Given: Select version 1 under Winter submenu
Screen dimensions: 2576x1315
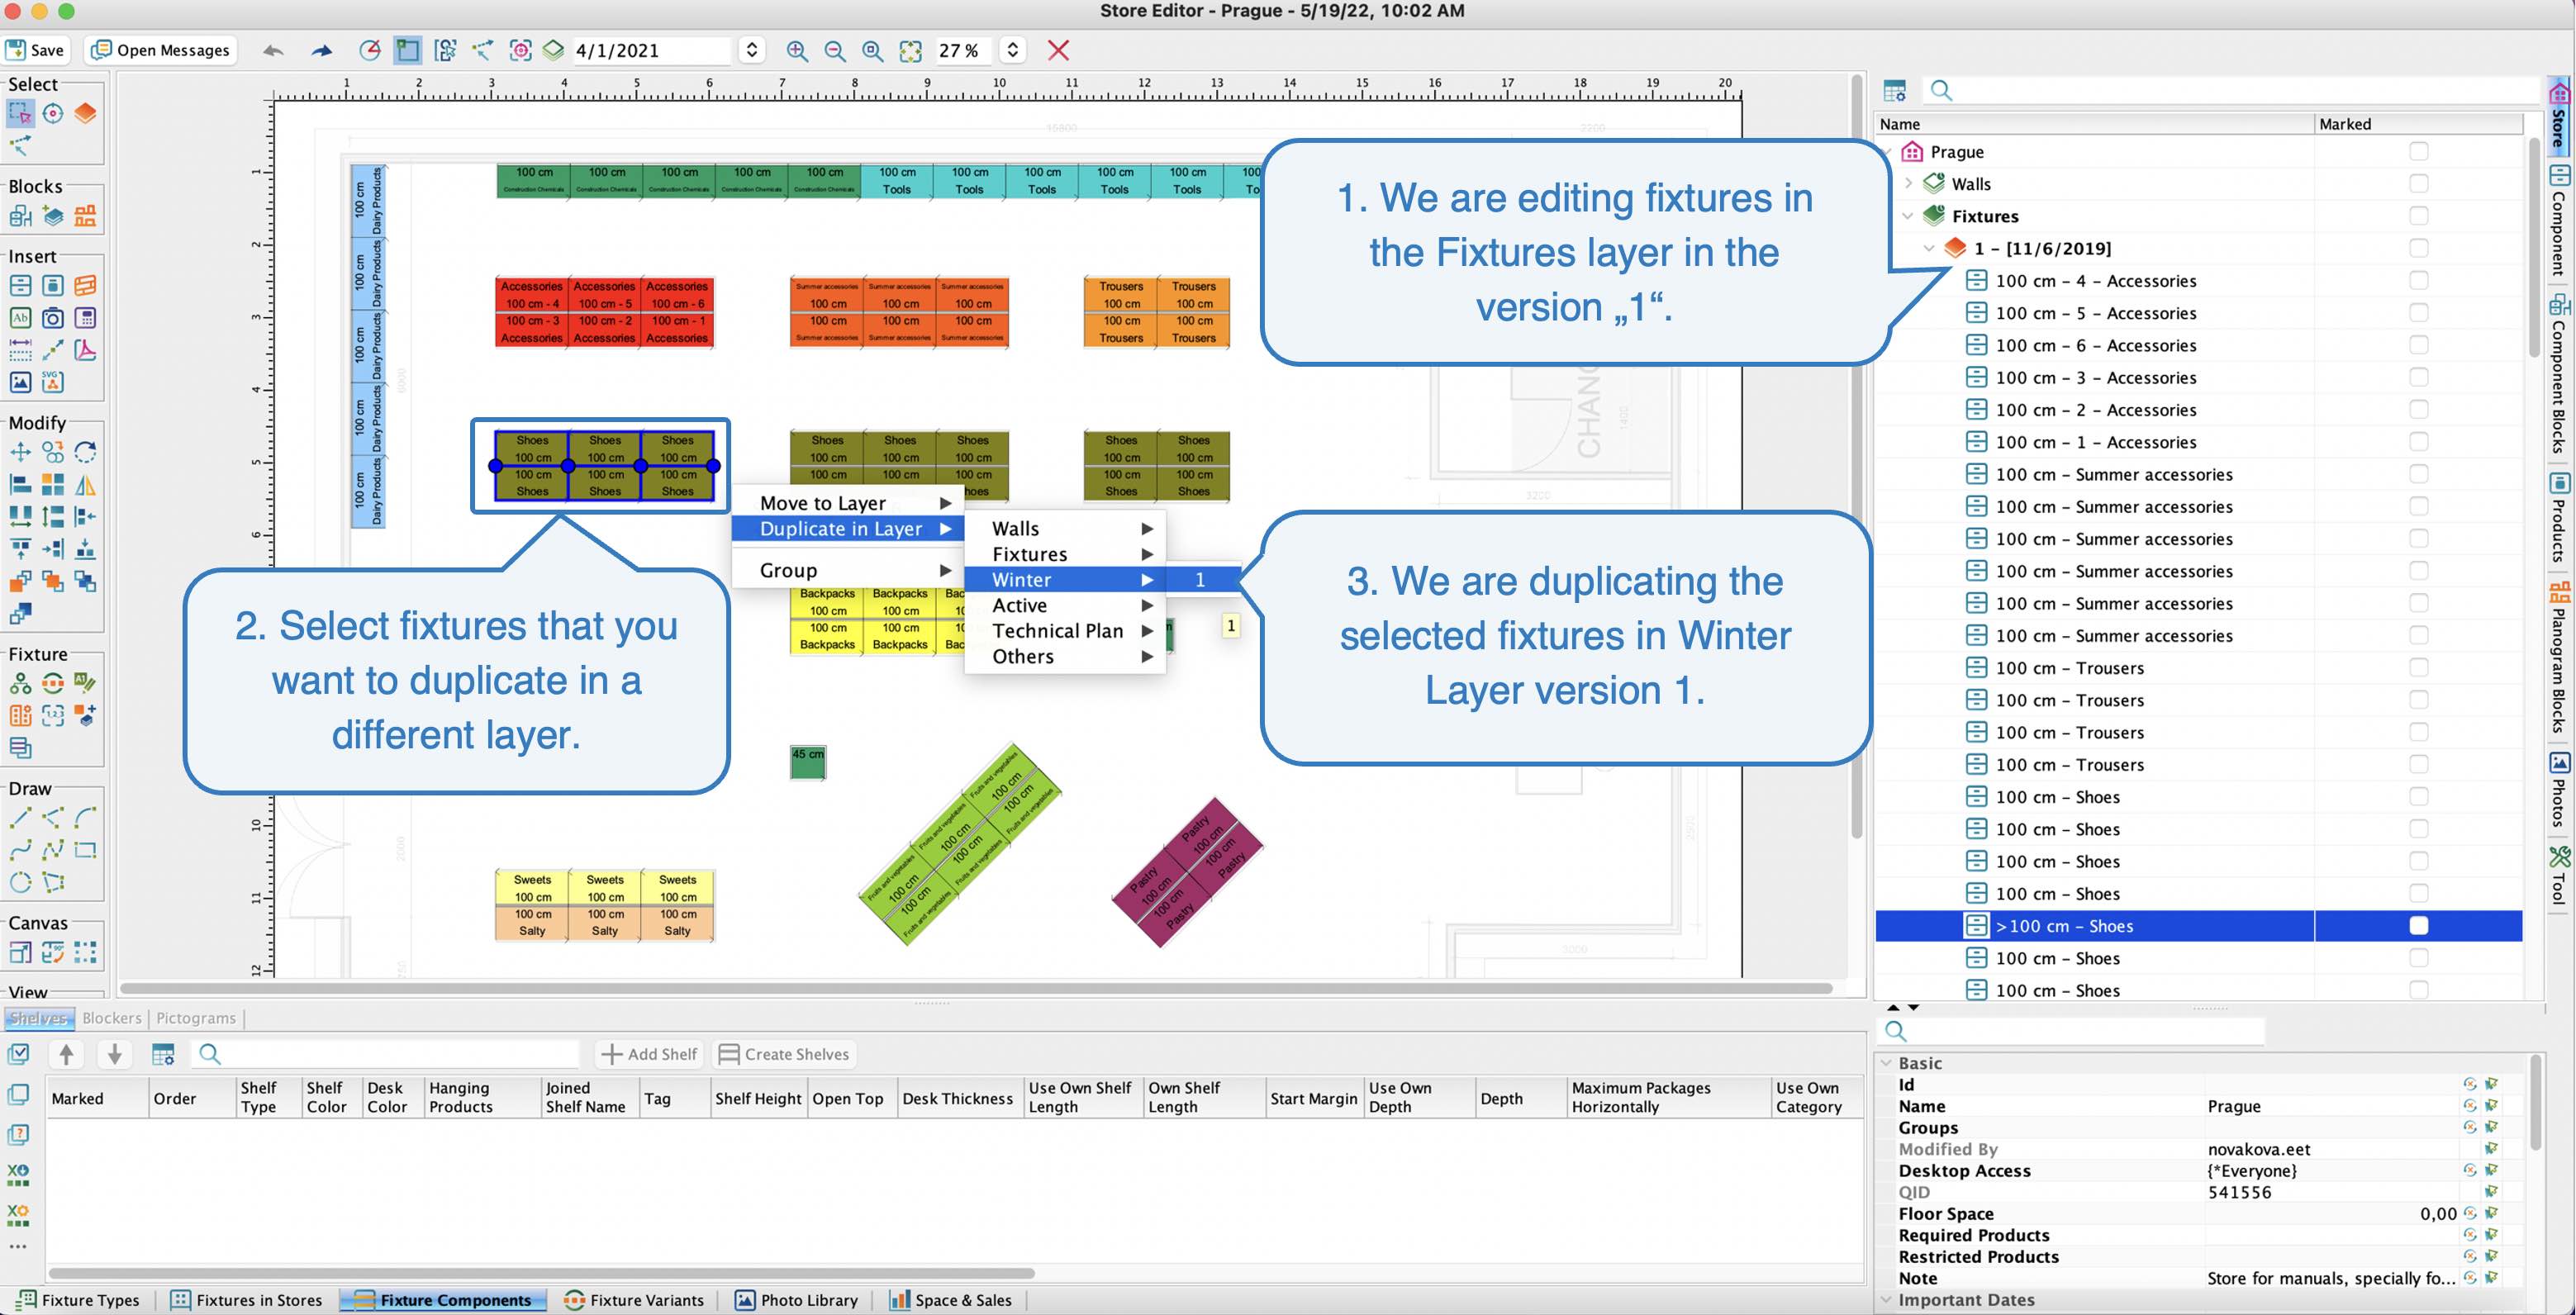Looking at the screenshot, I should point(1203,580).
